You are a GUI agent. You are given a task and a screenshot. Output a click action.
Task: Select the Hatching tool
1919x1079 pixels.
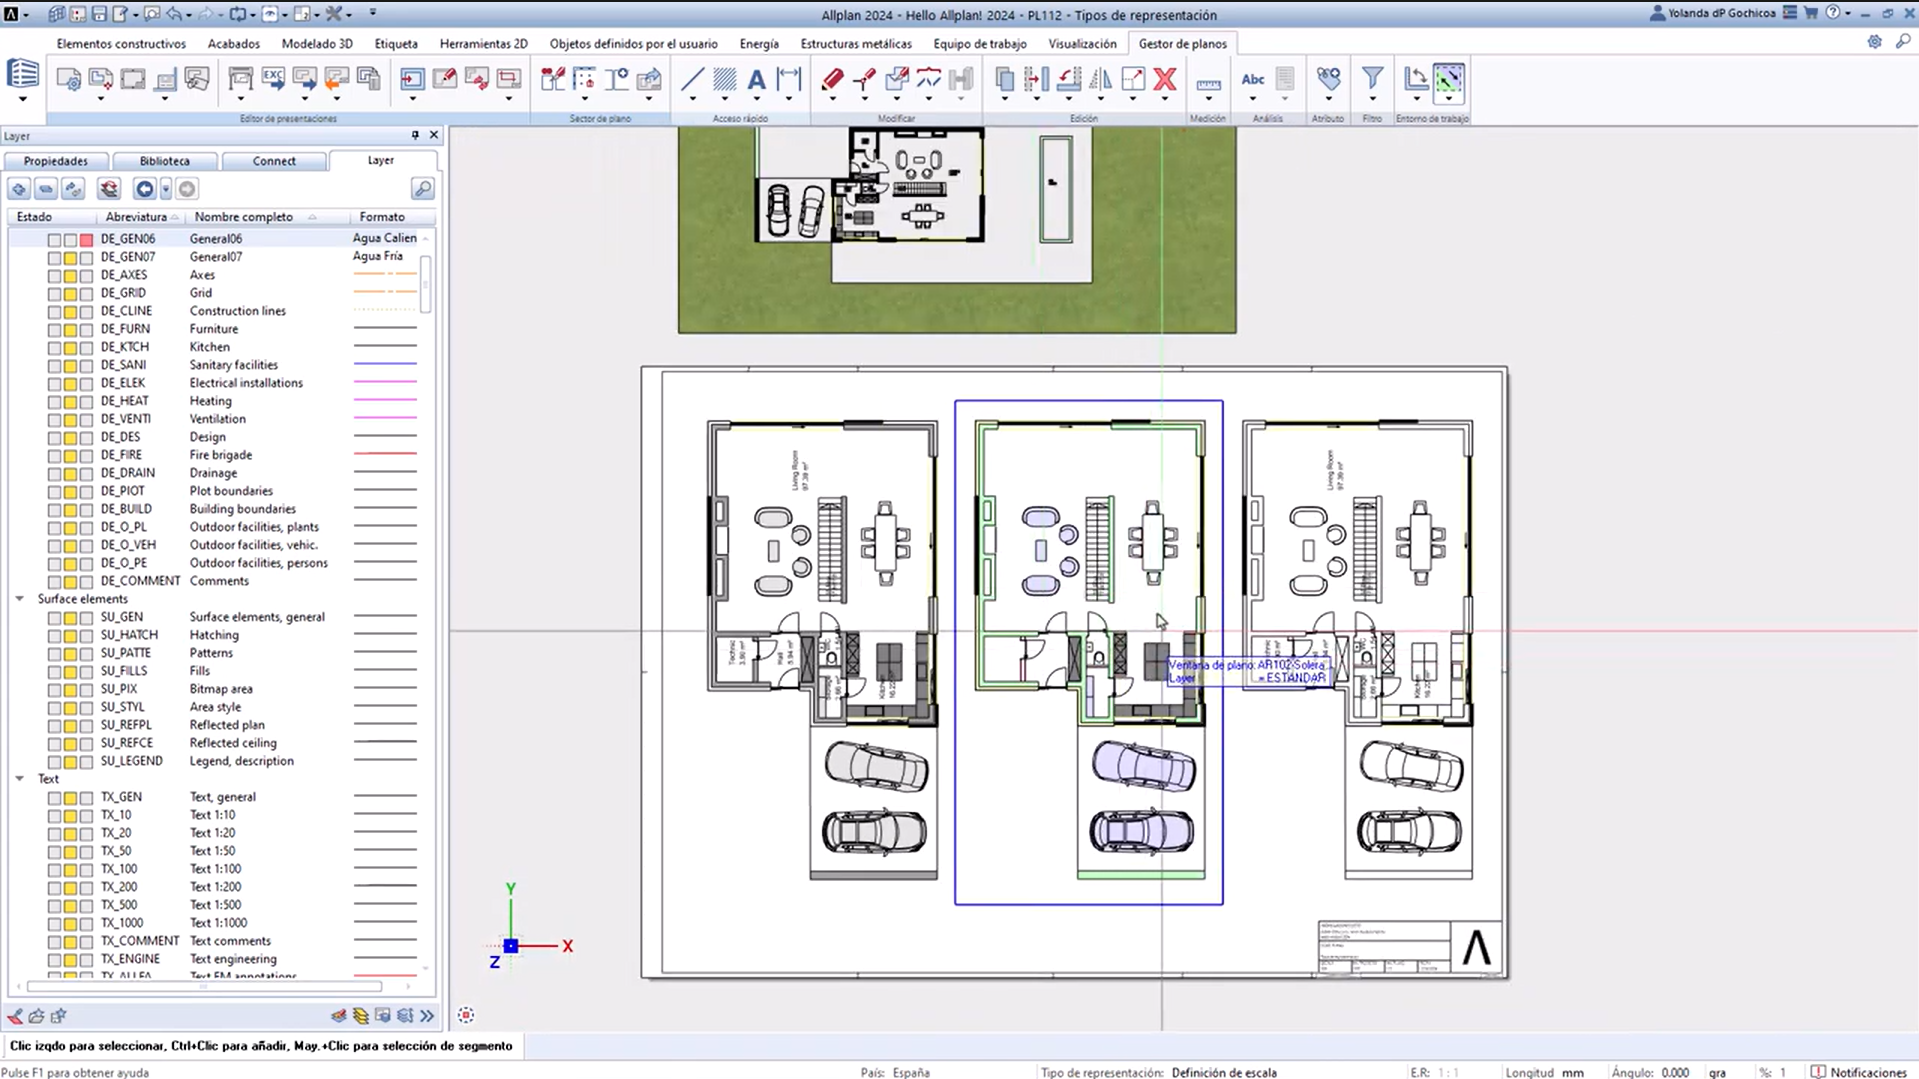[x=724, y=80]
